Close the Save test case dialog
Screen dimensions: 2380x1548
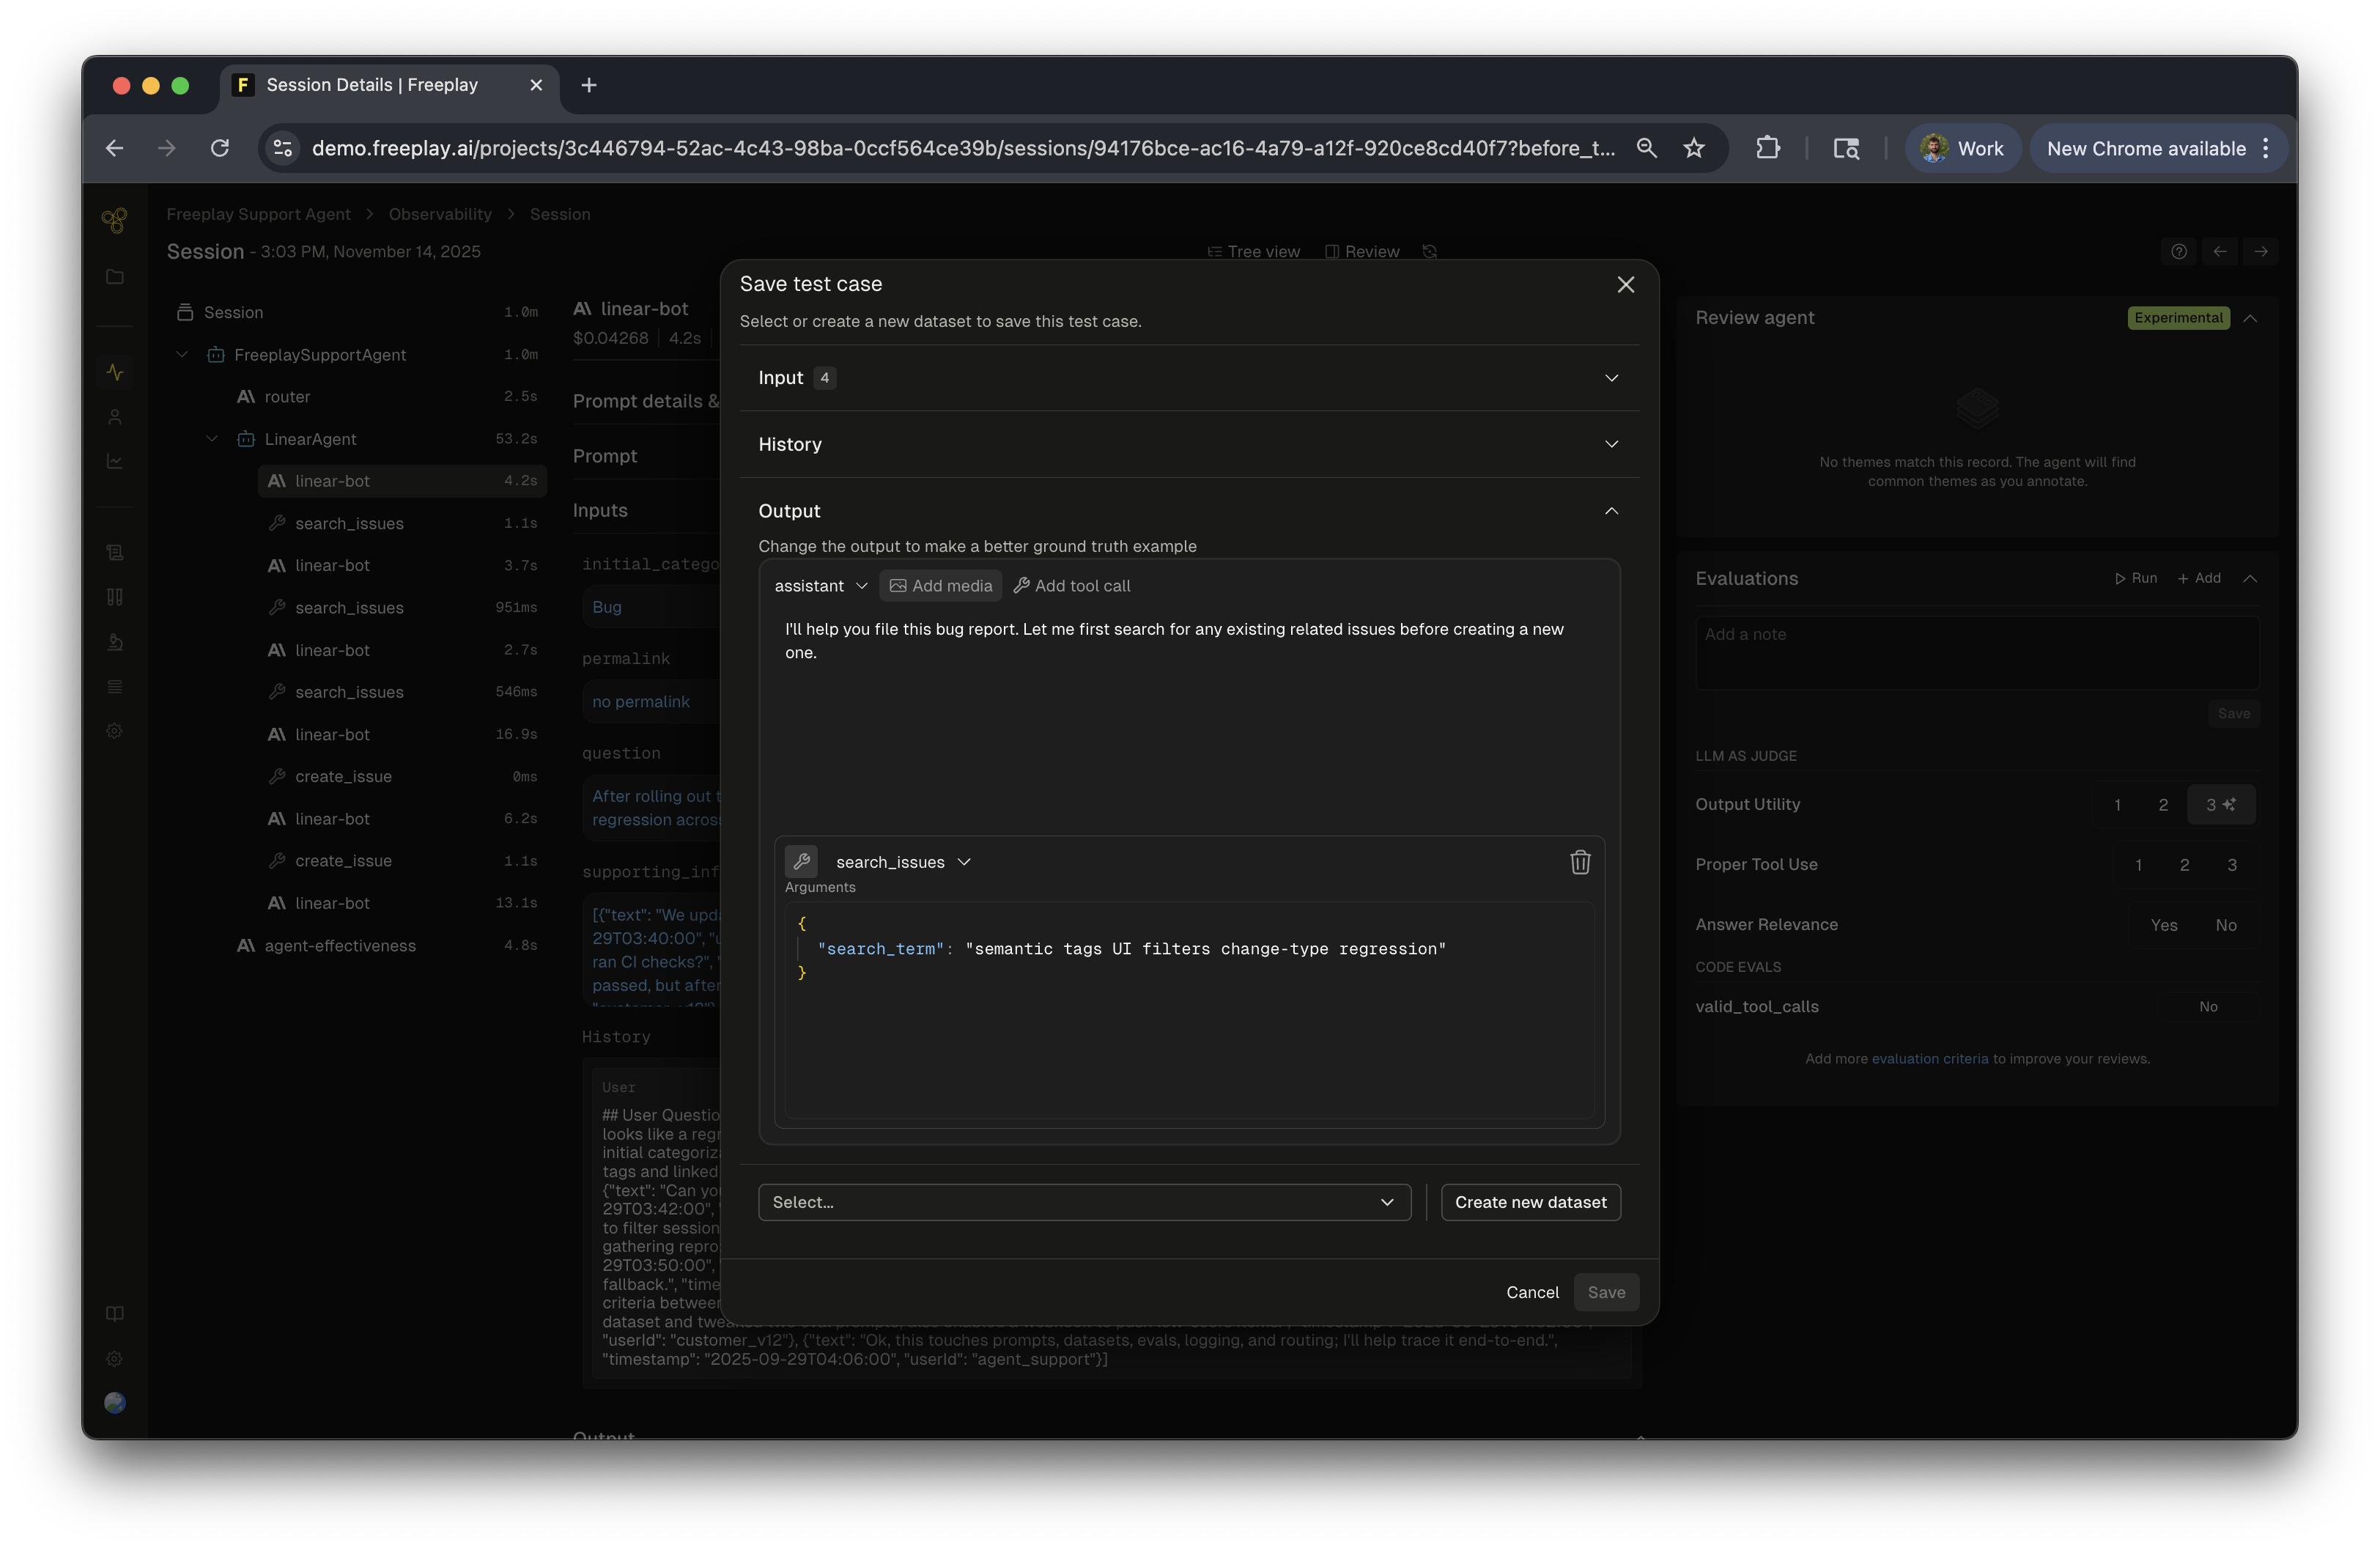[1625, 285]
